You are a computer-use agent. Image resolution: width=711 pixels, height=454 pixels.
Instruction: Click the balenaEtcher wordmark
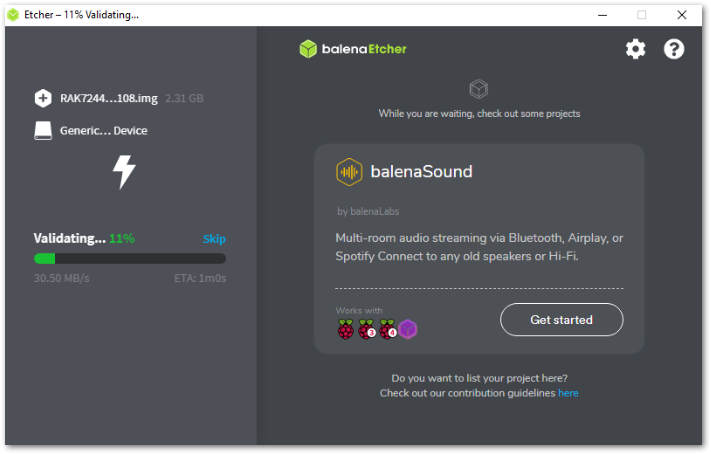click(364, 49)
